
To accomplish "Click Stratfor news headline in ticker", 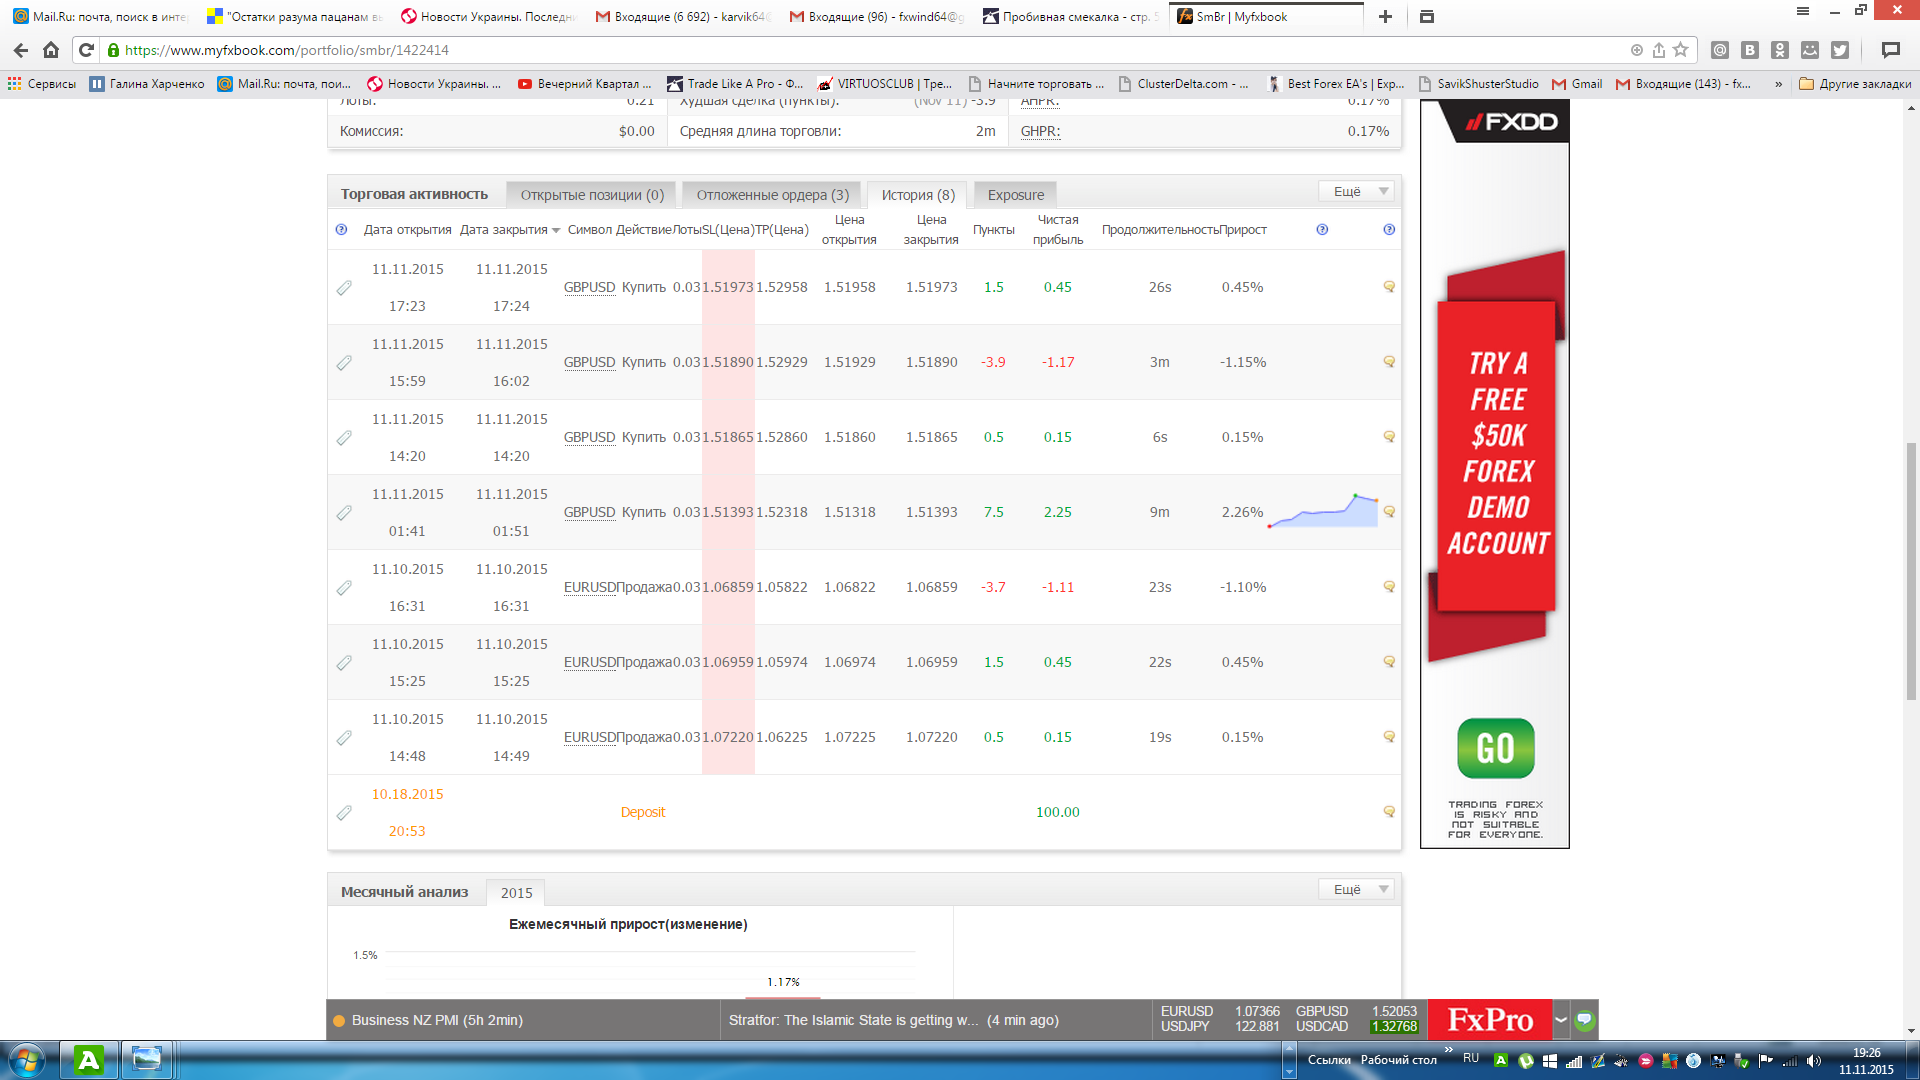I will [853, 1020].
